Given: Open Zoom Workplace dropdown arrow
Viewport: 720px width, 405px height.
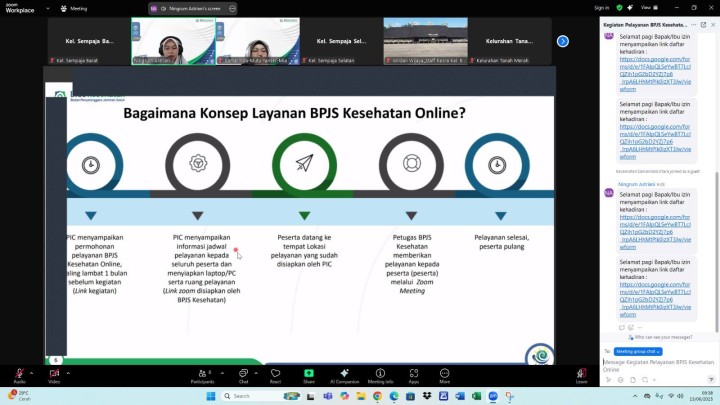Looking at the screenshot, I should pyautogui.click(x=48, y=8).
